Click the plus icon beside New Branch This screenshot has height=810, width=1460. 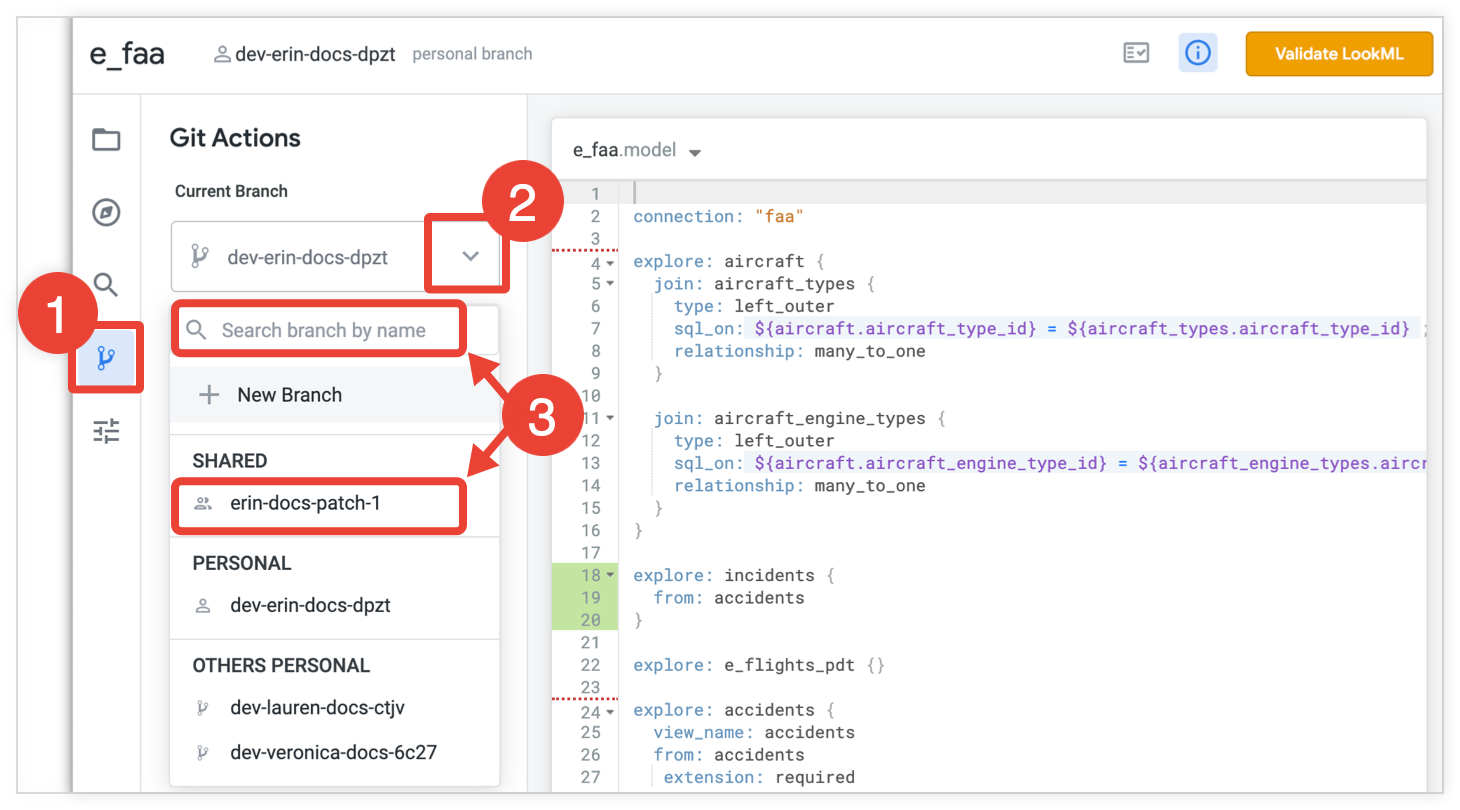tap(209, 395)
